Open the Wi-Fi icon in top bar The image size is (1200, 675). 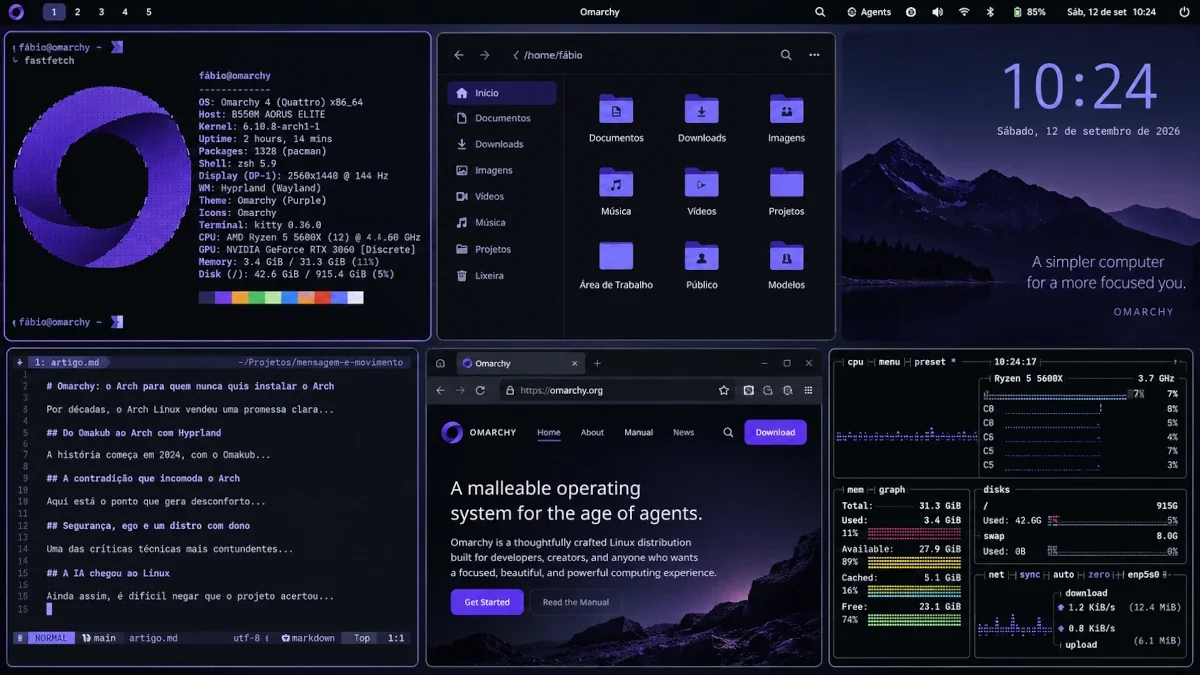(964, 12)
